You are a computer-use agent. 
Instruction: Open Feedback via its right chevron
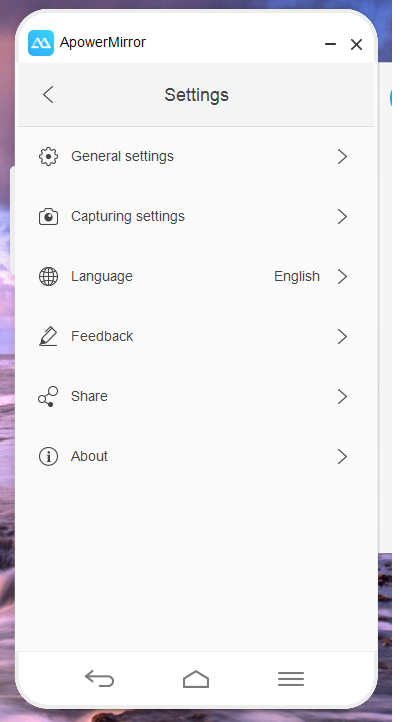tap(342, 337)
